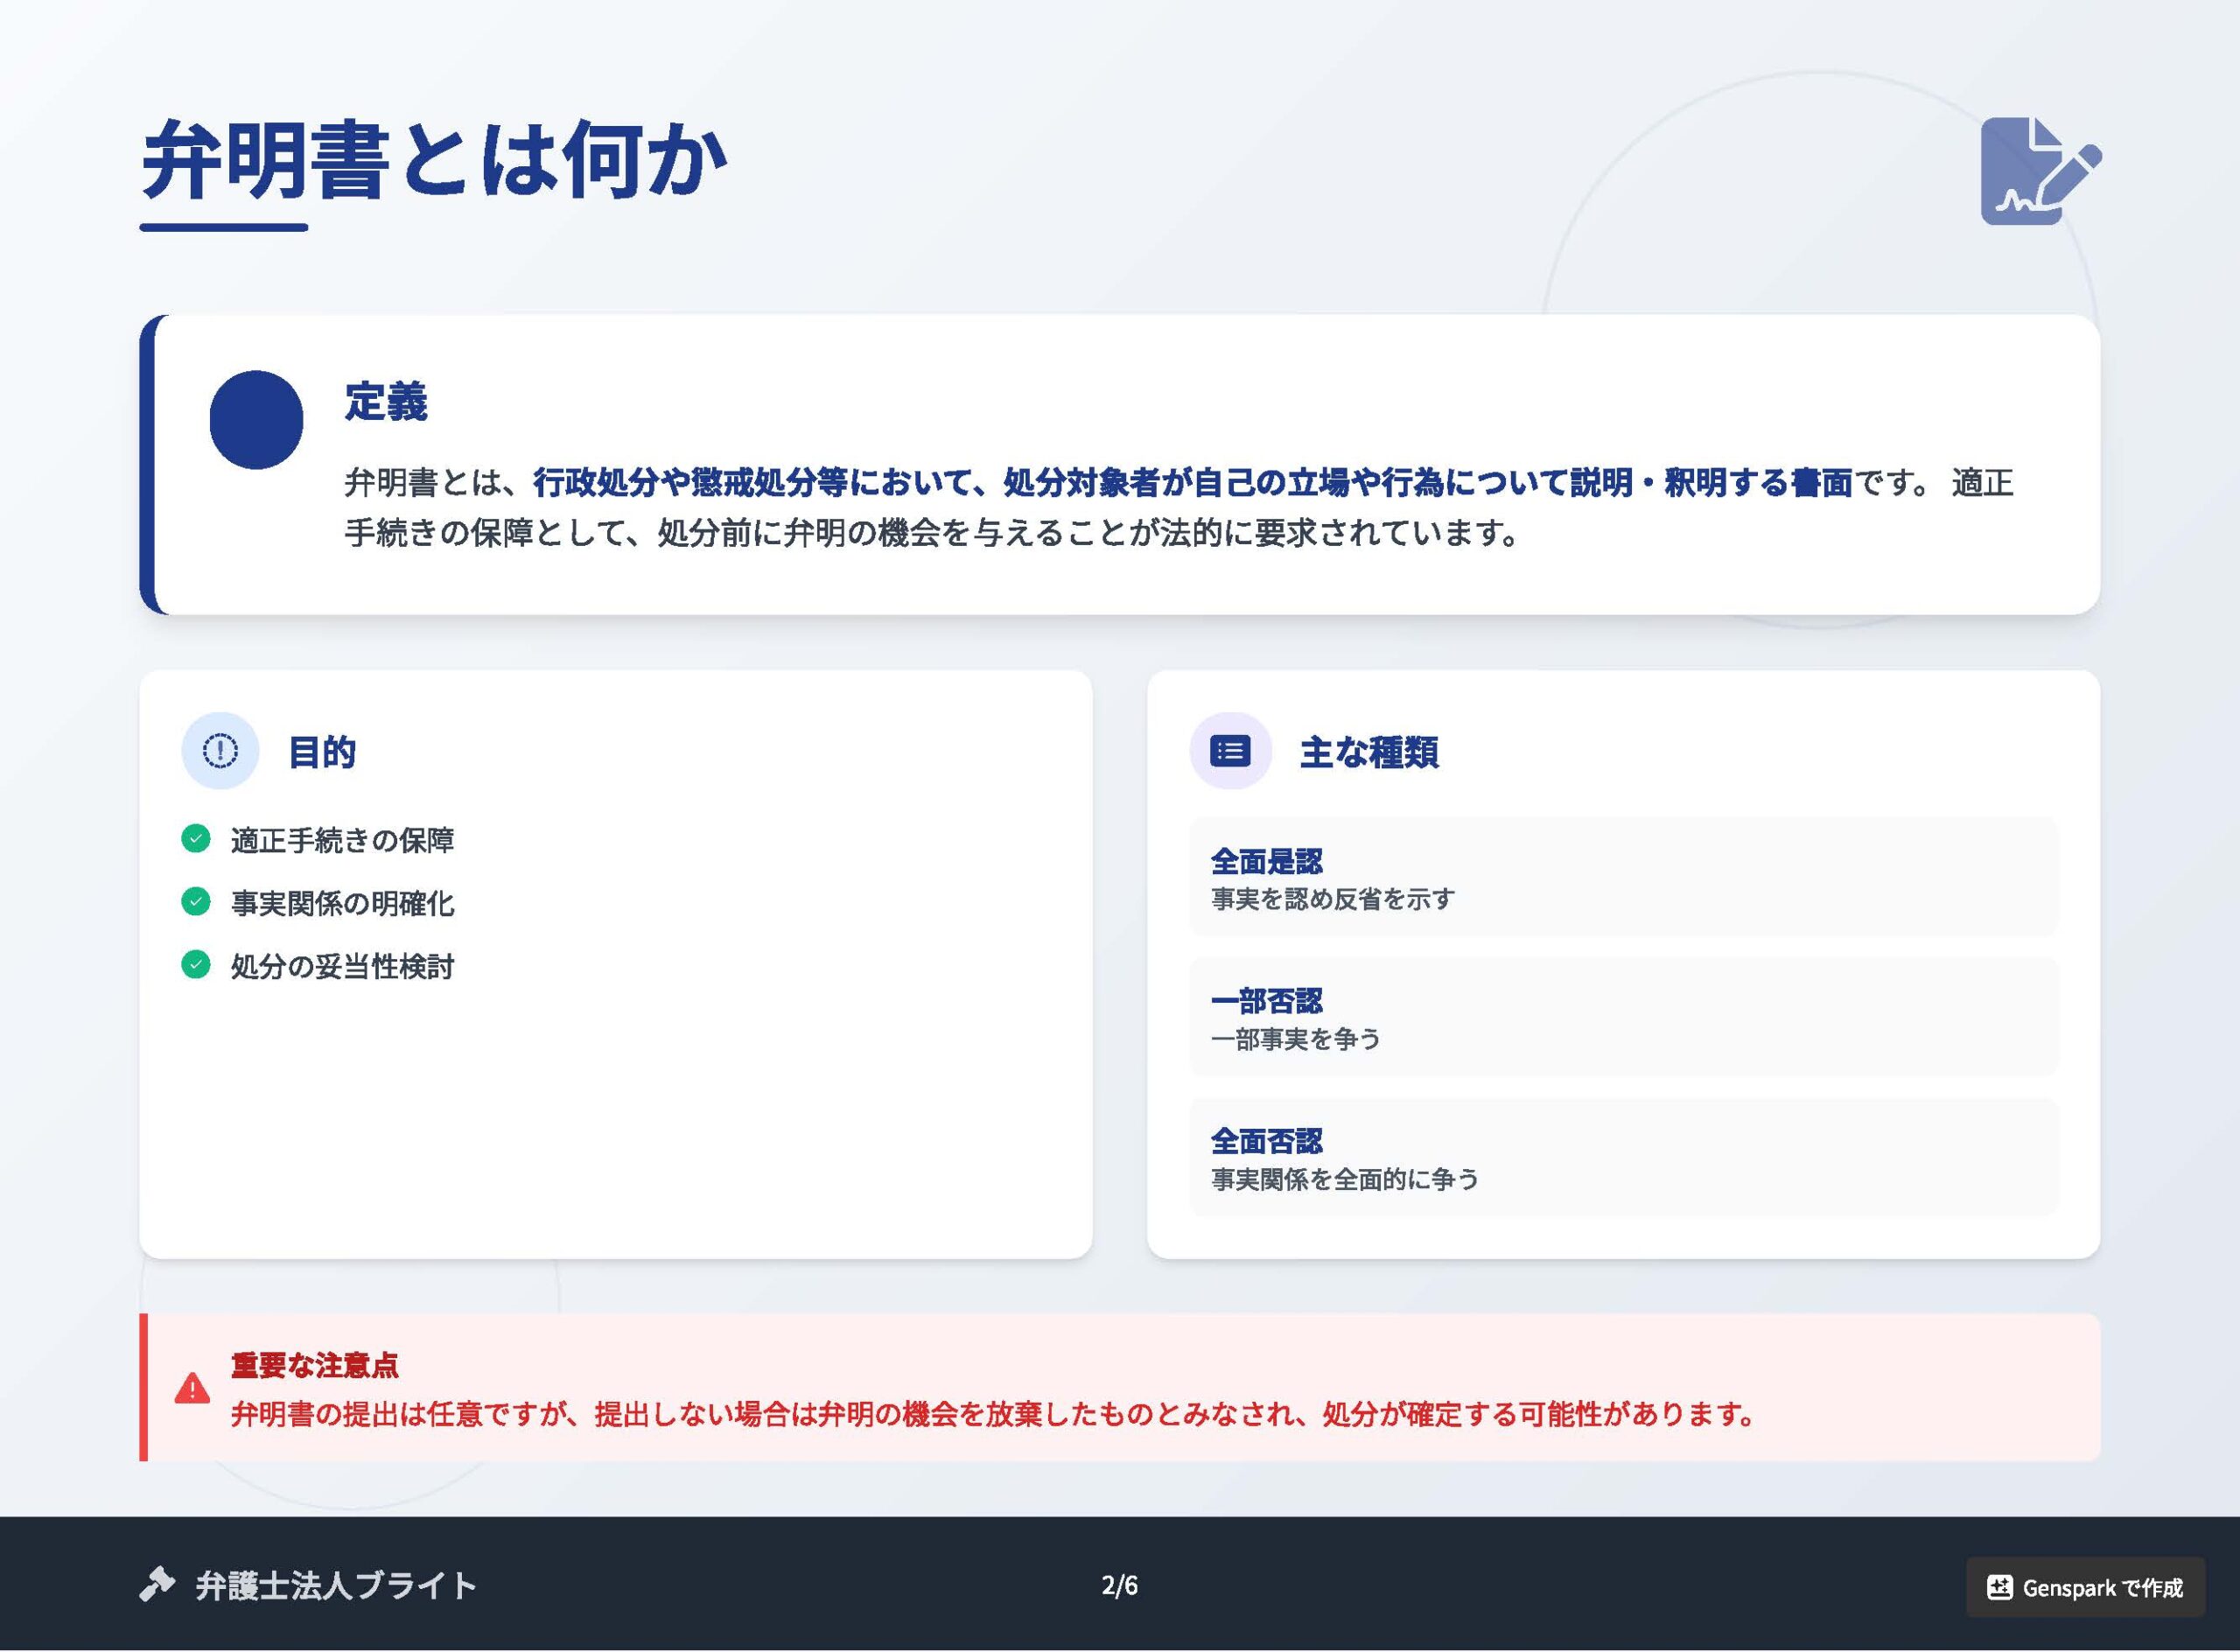Click the document signature icon top right
This screenshot has width=2240, height=1652.
[x=2041, y=171]
